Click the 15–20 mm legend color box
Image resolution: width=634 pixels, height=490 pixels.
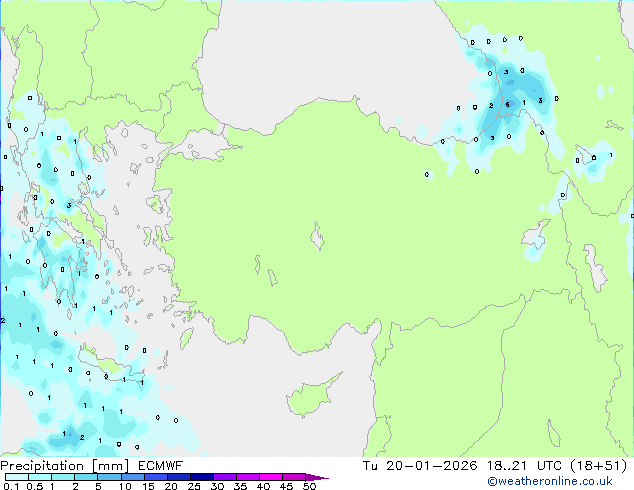point(156,477)
